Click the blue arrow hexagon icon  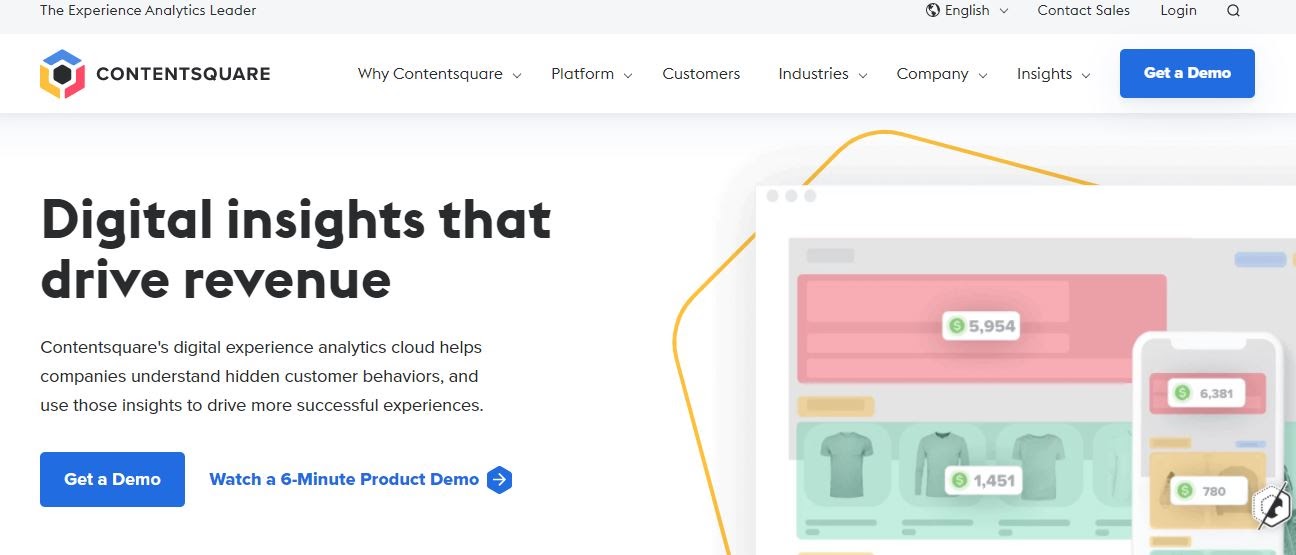[x=499, y=480]
